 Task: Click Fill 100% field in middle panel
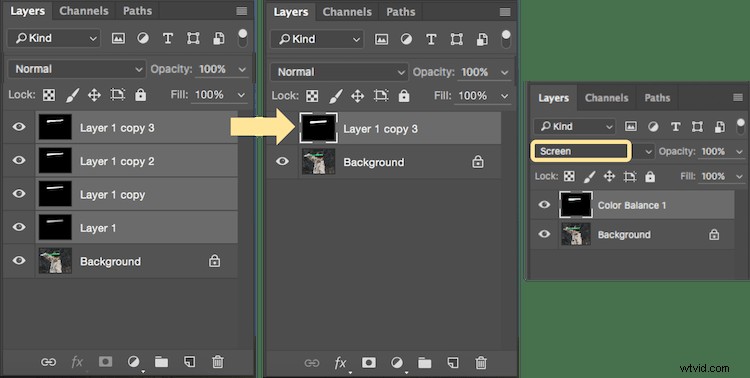(473, 96)
